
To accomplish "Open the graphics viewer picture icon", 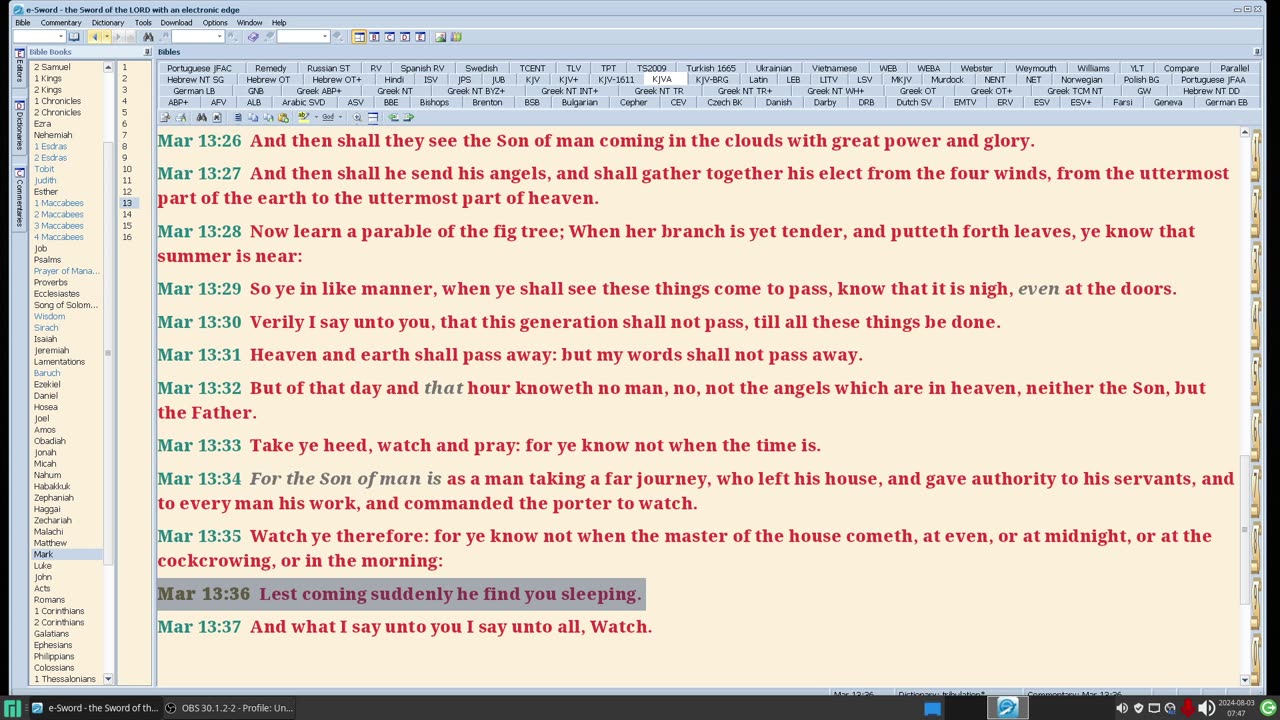I will [x=441, y=37].
